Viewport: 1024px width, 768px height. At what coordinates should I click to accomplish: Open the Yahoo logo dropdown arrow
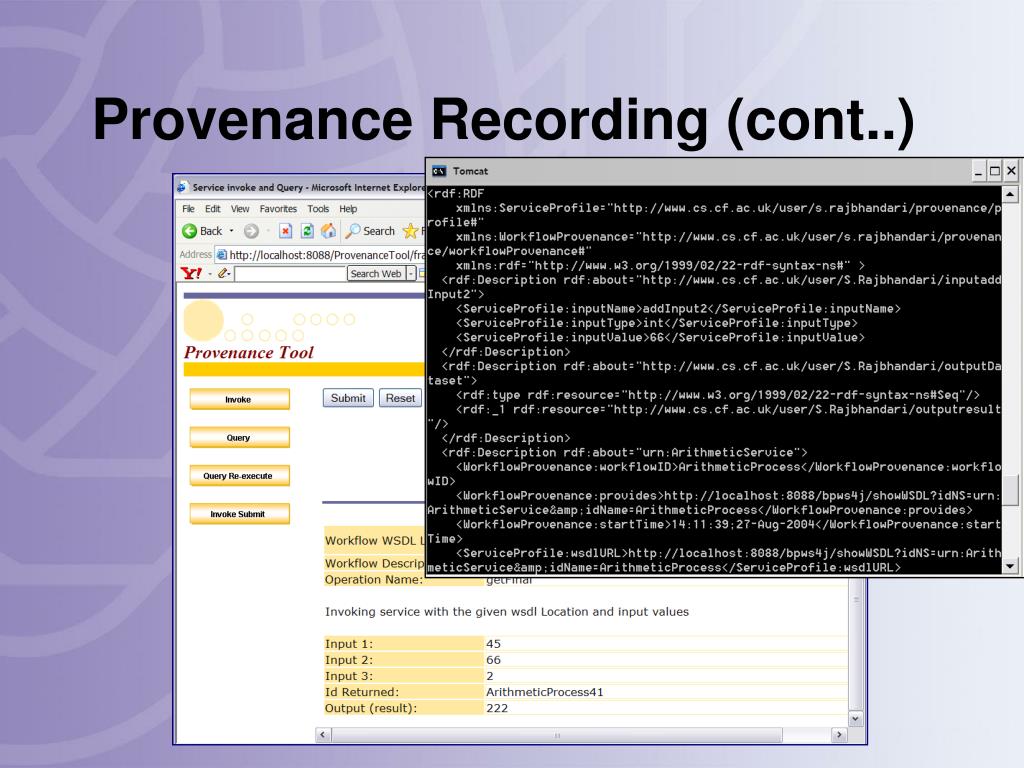pyautogui.click(x=210, y=274)
